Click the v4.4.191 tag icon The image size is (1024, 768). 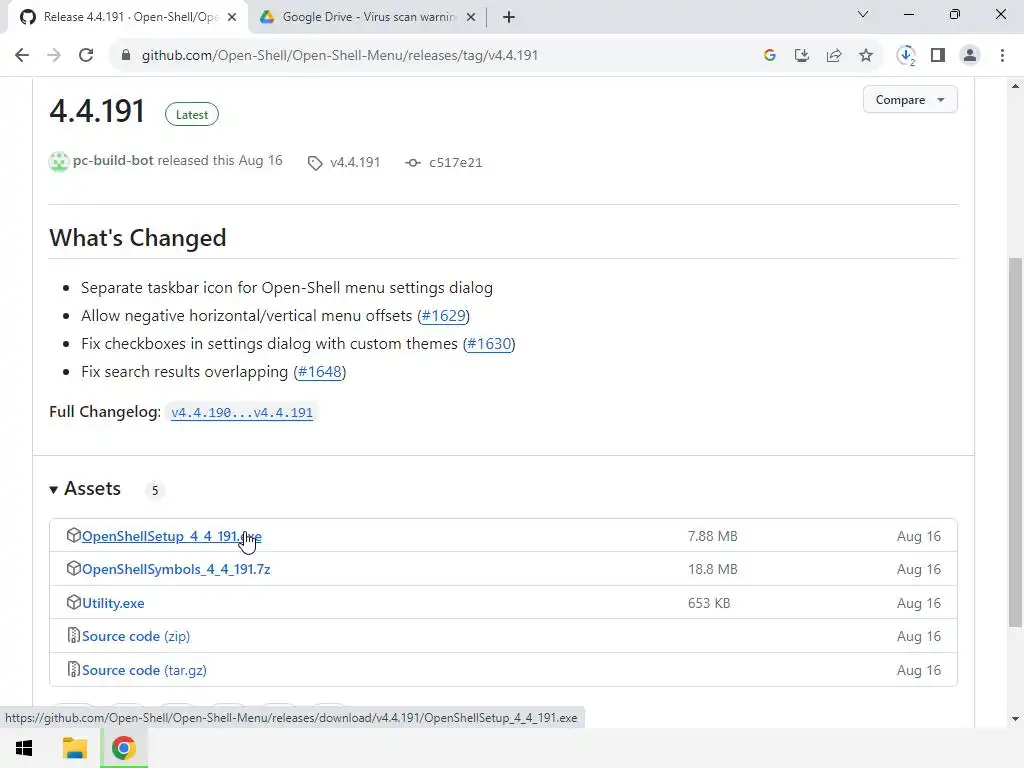click(315, 163)
